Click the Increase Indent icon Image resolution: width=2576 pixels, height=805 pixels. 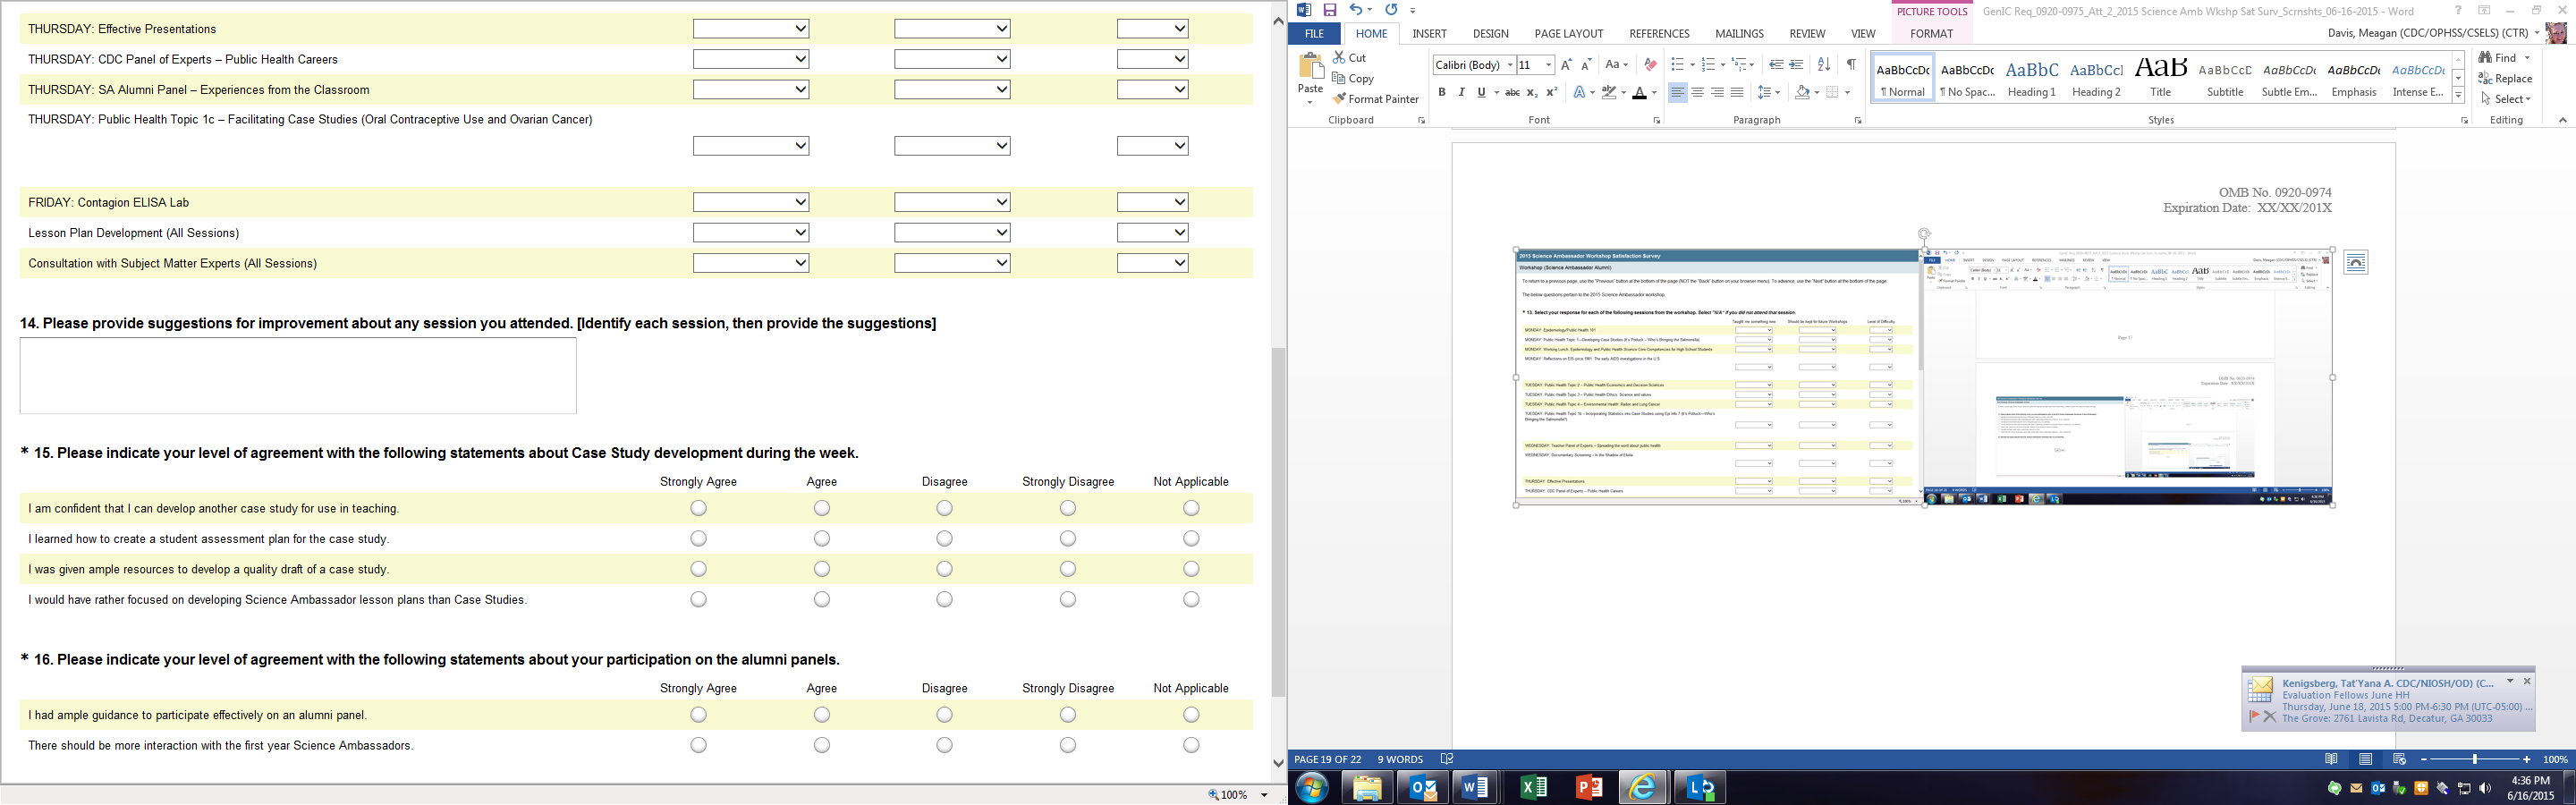tap(1796, 65)
